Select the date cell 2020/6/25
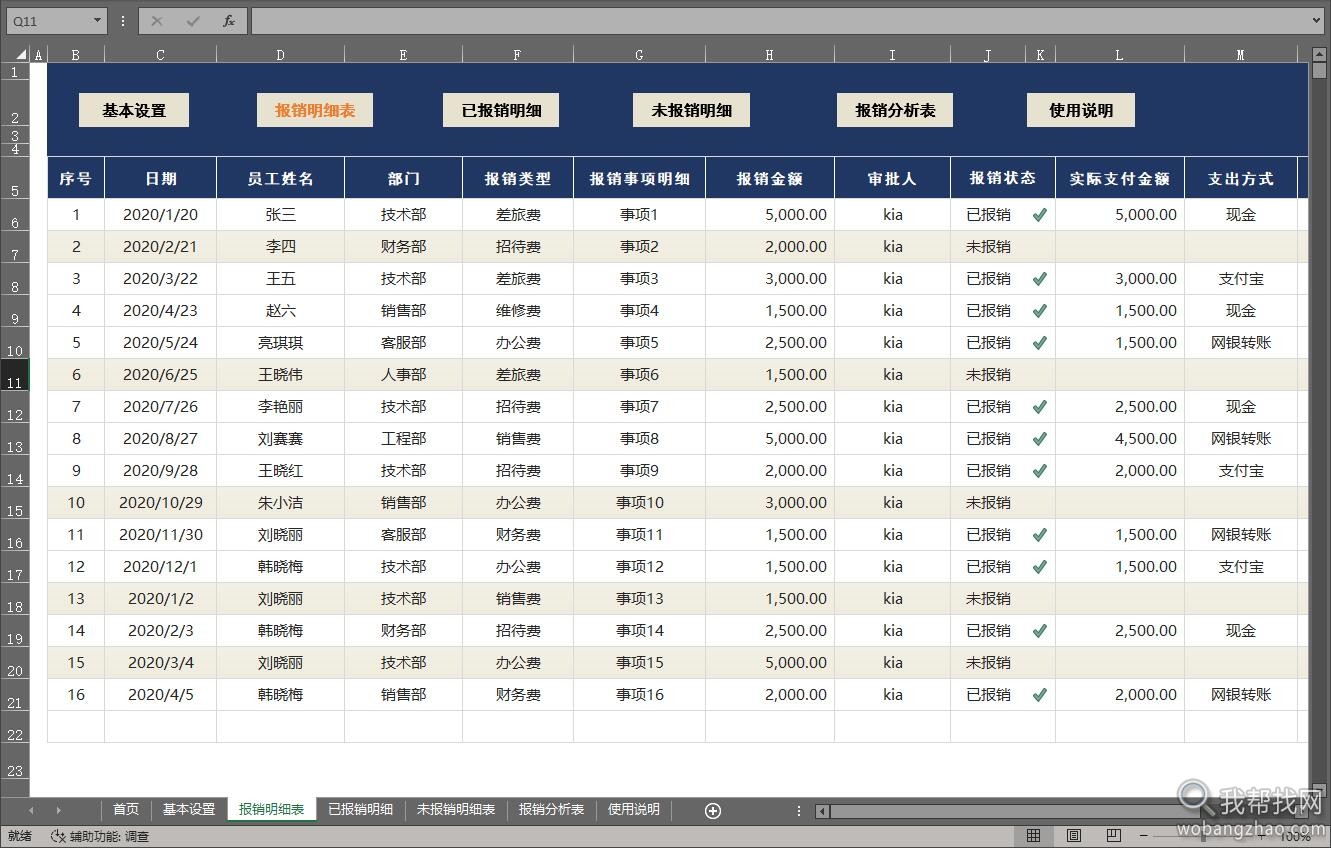1331x848 pixels. pos(160,374)
